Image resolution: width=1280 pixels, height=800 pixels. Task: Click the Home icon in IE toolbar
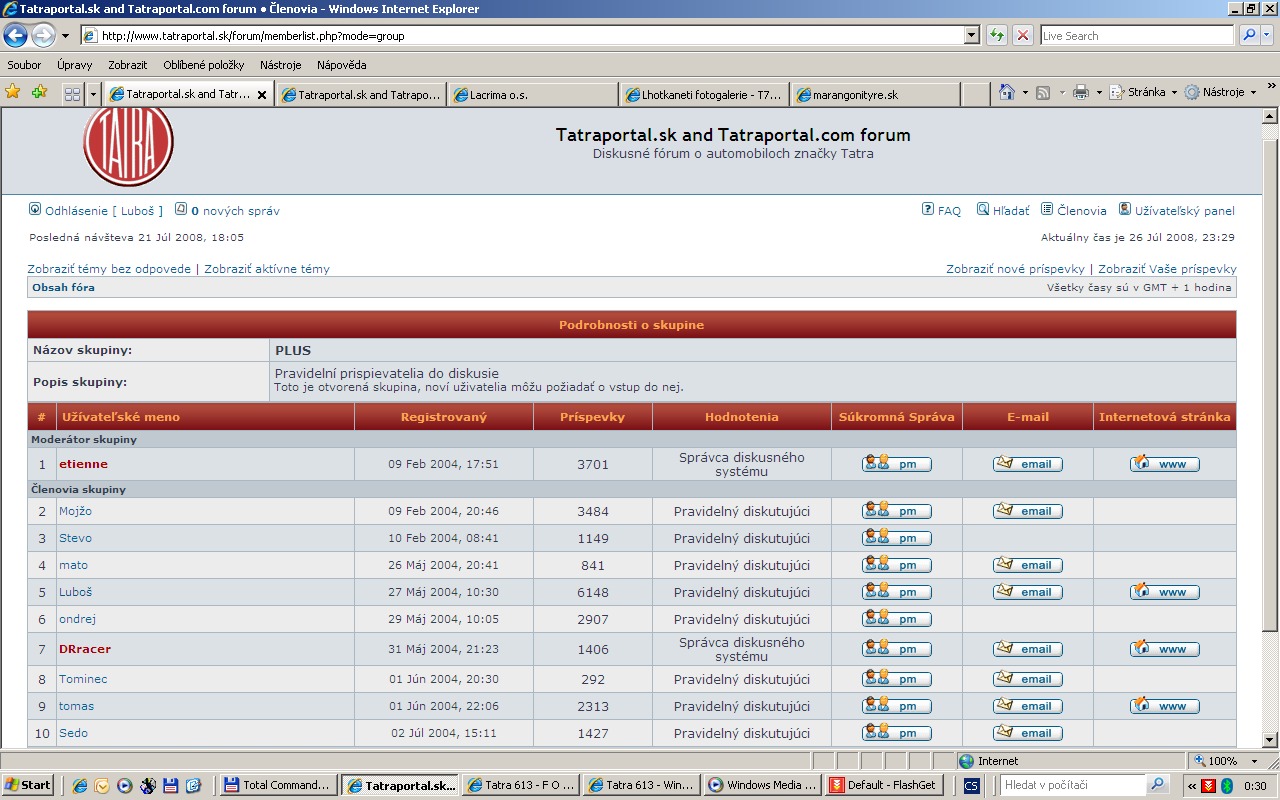[x=1006, y=92]
